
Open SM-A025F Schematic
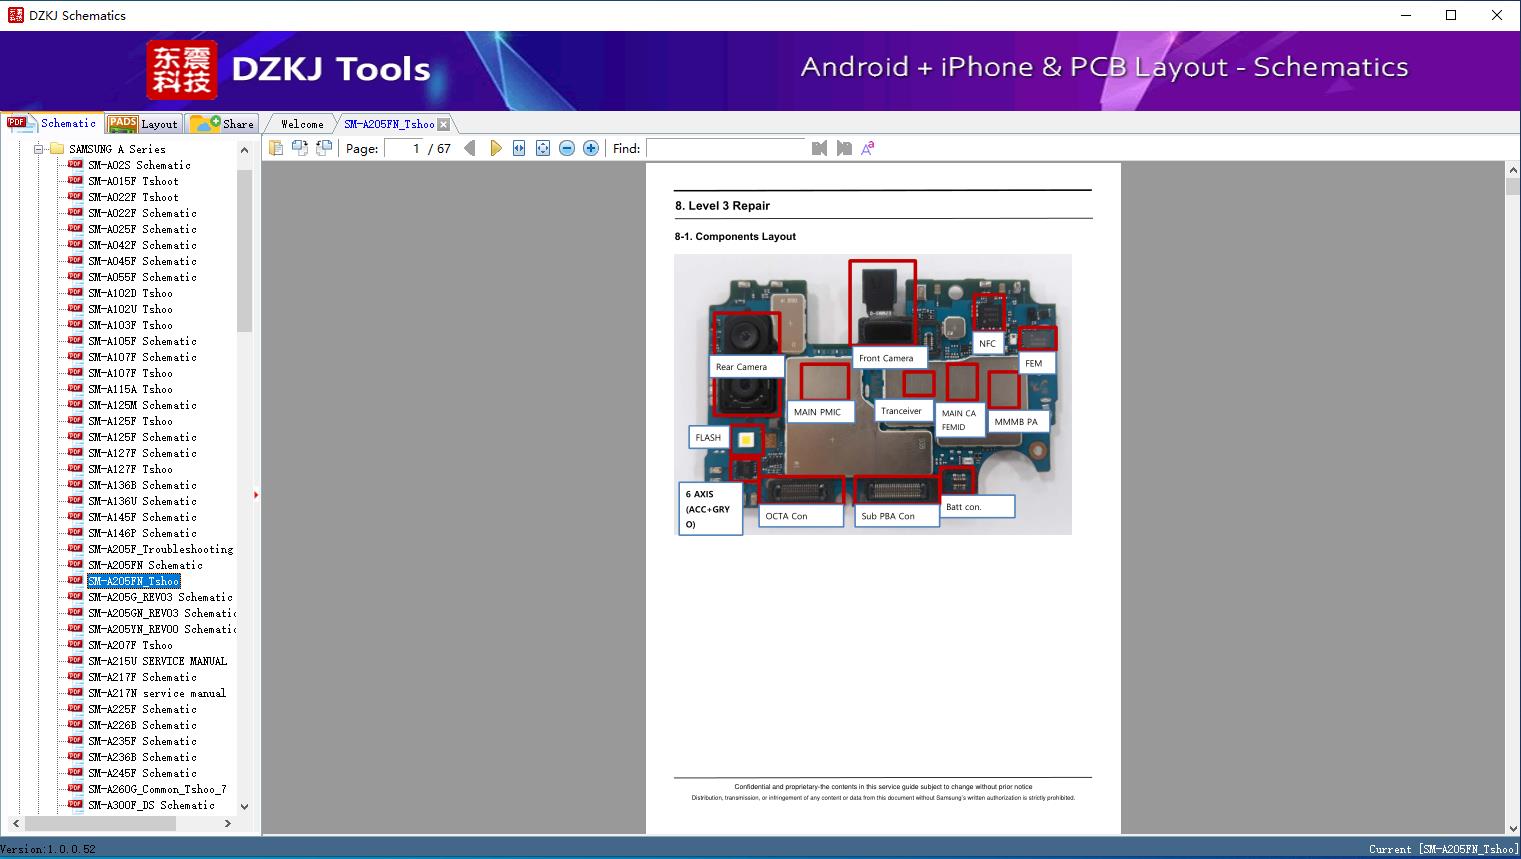(x=142, y=229)
